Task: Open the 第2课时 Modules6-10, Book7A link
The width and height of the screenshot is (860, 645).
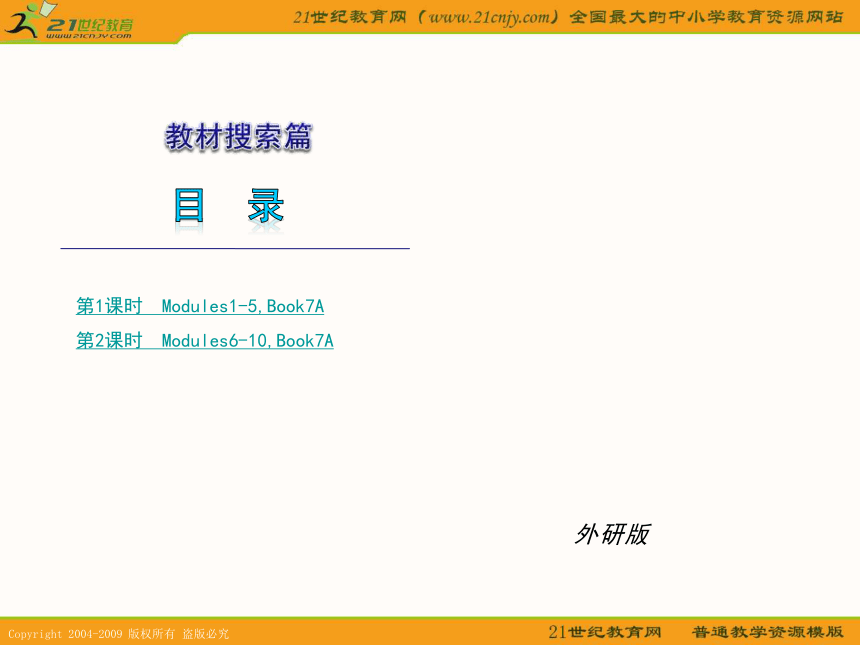Action: pyautogui.click(x=205, y=341)
